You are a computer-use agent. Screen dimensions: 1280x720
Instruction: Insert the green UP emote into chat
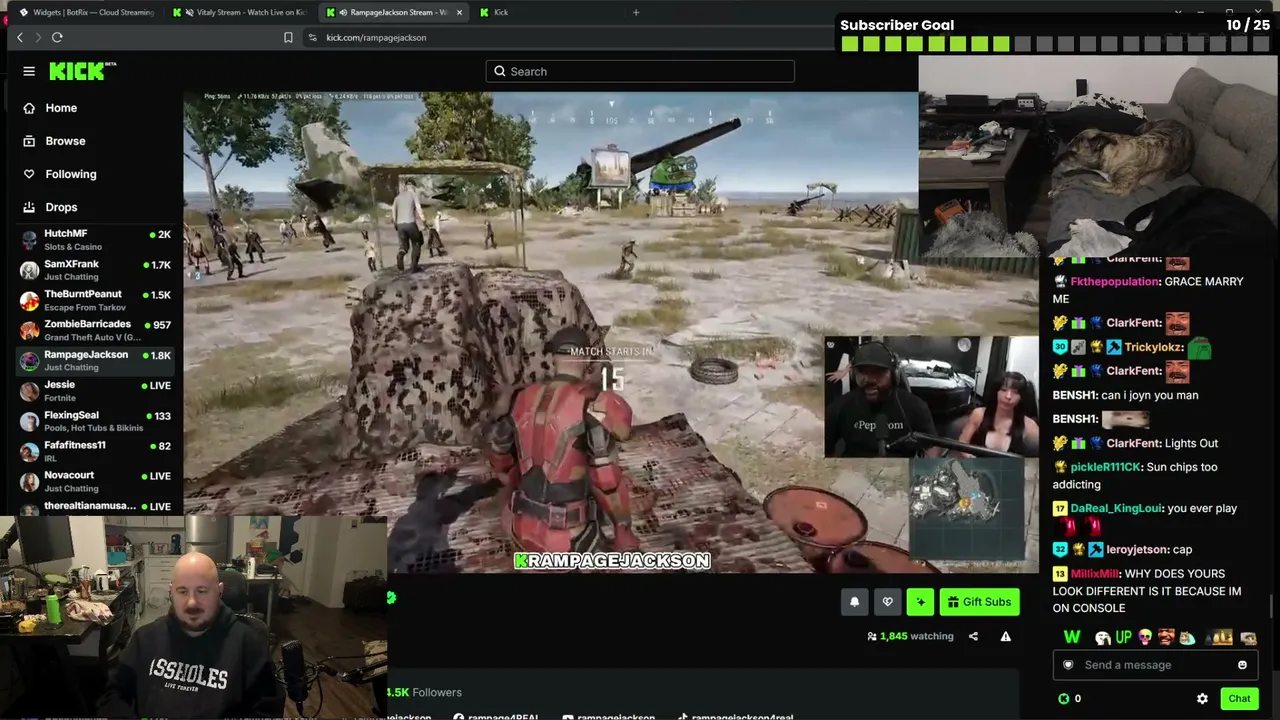[x=1123, y=637]
